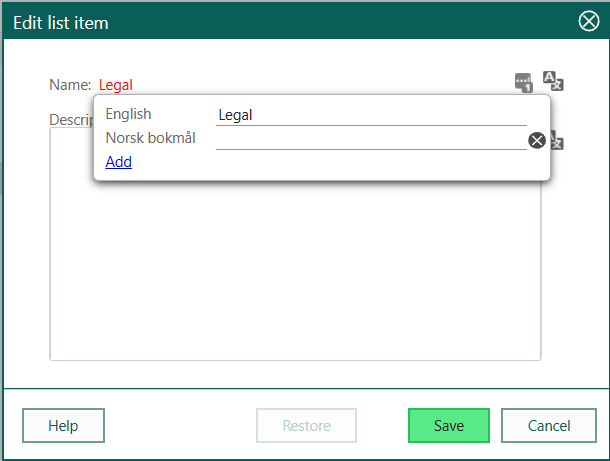Save the list item changes
Image resolution: width=610 pixels, height=461 pixels.
point(448,425)
